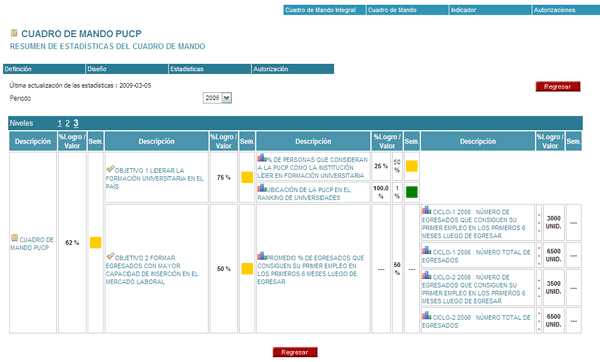Click the checkmark icon for Objetivo 1
Image resolution: width=600 pixels, height=362 pixels.
click(110, 169)
